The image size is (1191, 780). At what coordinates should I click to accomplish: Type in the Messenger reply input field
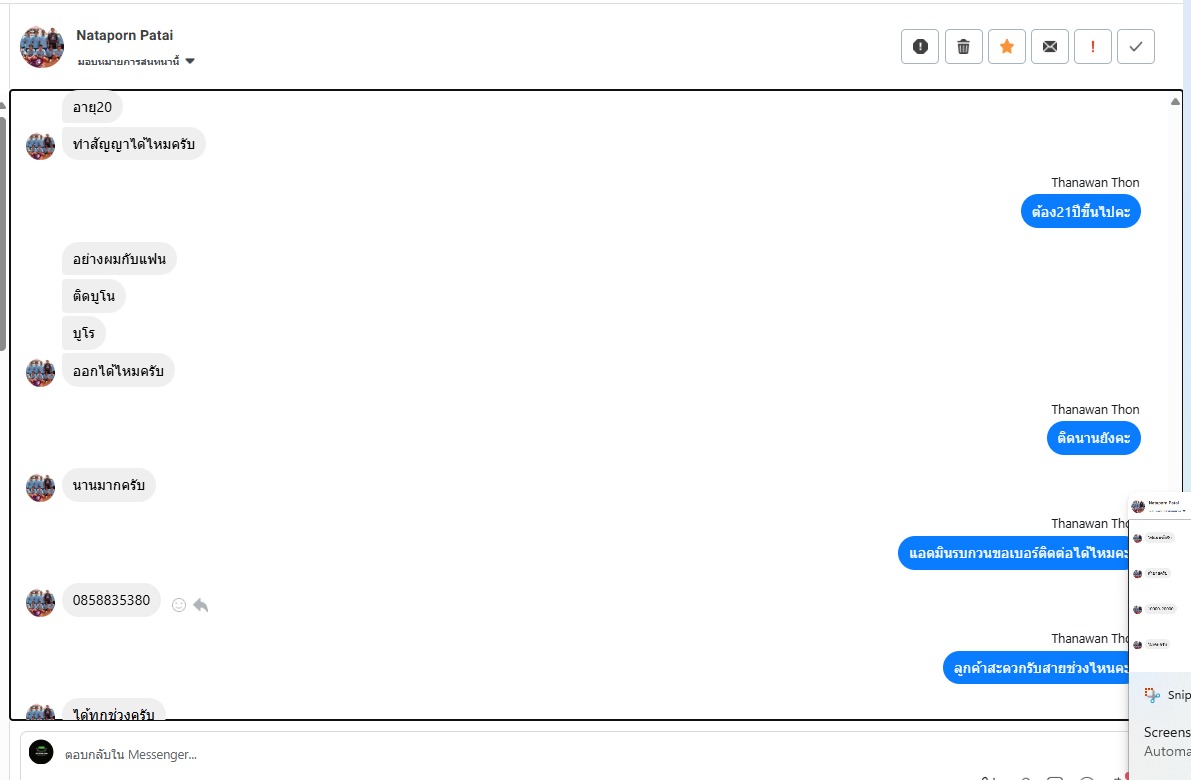(x=500, y=754)
